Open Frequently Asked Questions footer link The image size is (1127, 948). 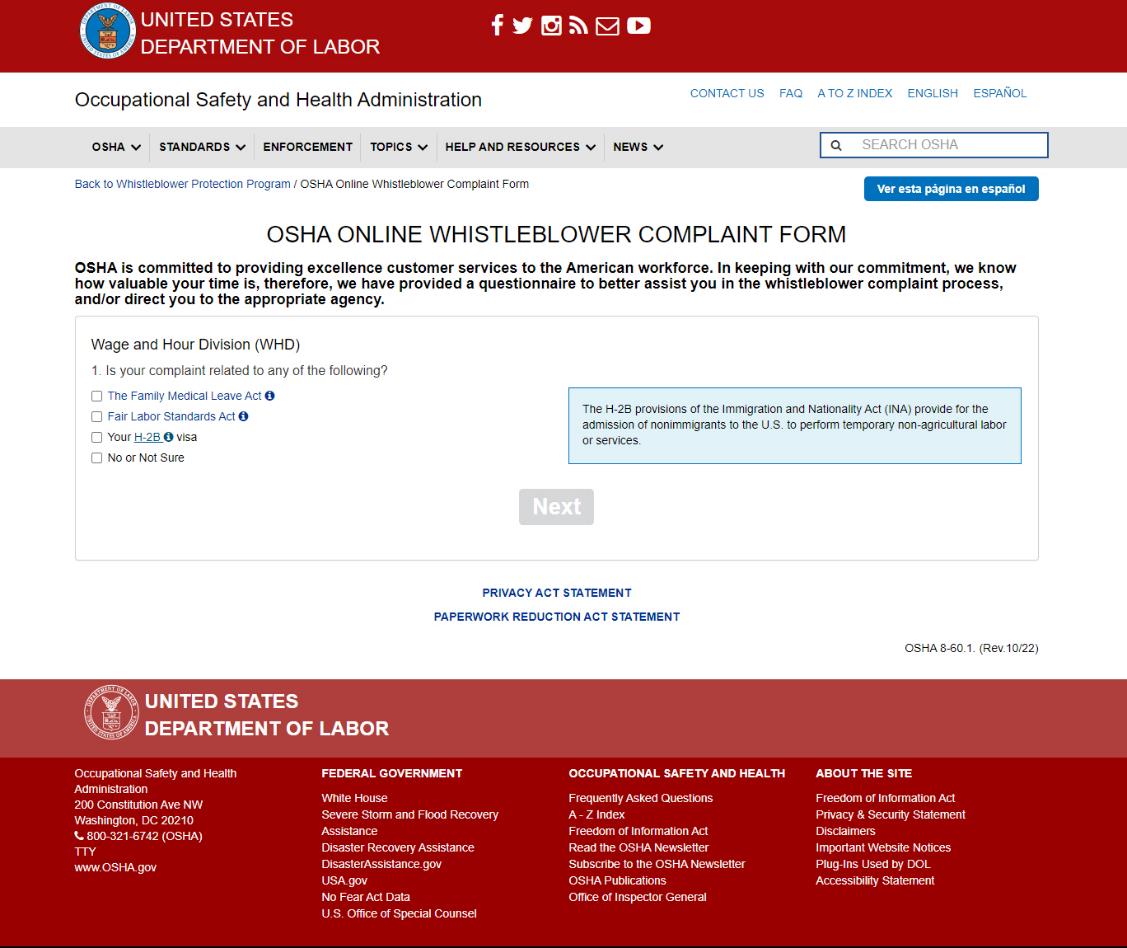coord(640,798)
